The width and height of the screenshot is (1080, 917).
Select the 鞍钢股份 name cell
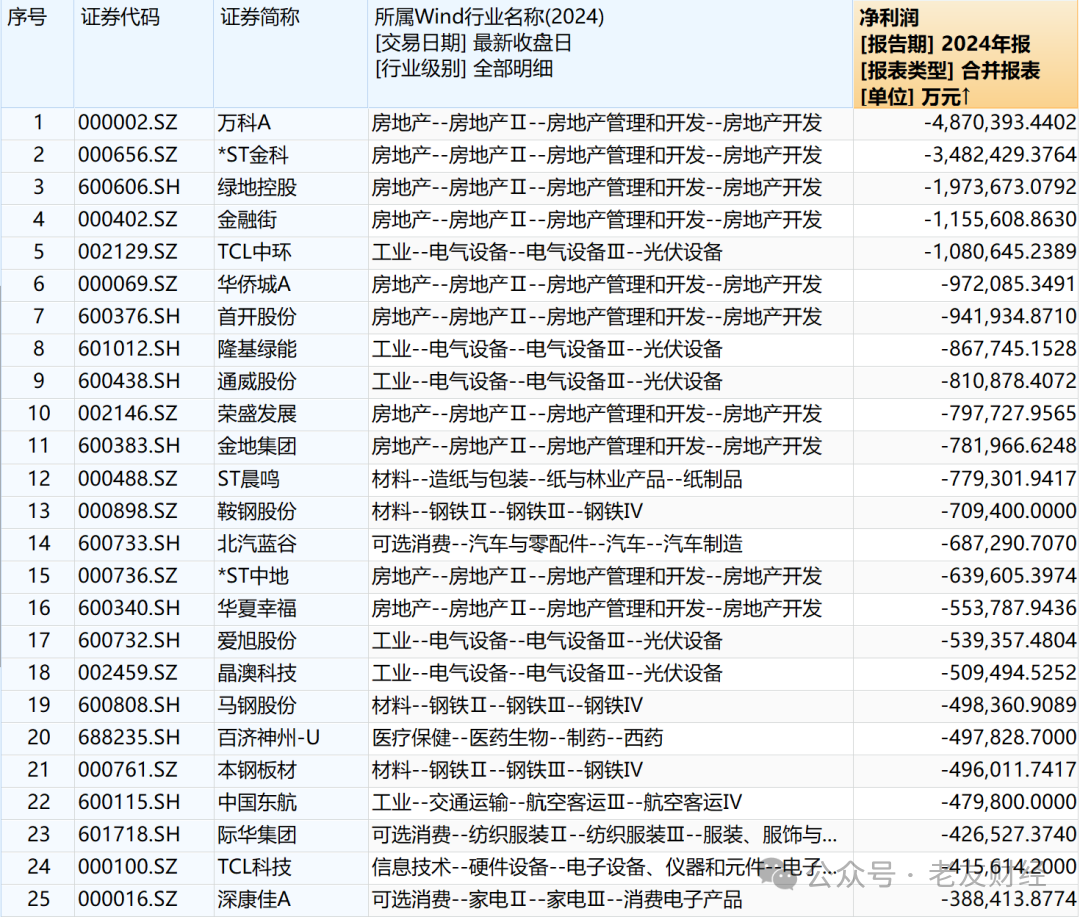(x=291, y=512)
